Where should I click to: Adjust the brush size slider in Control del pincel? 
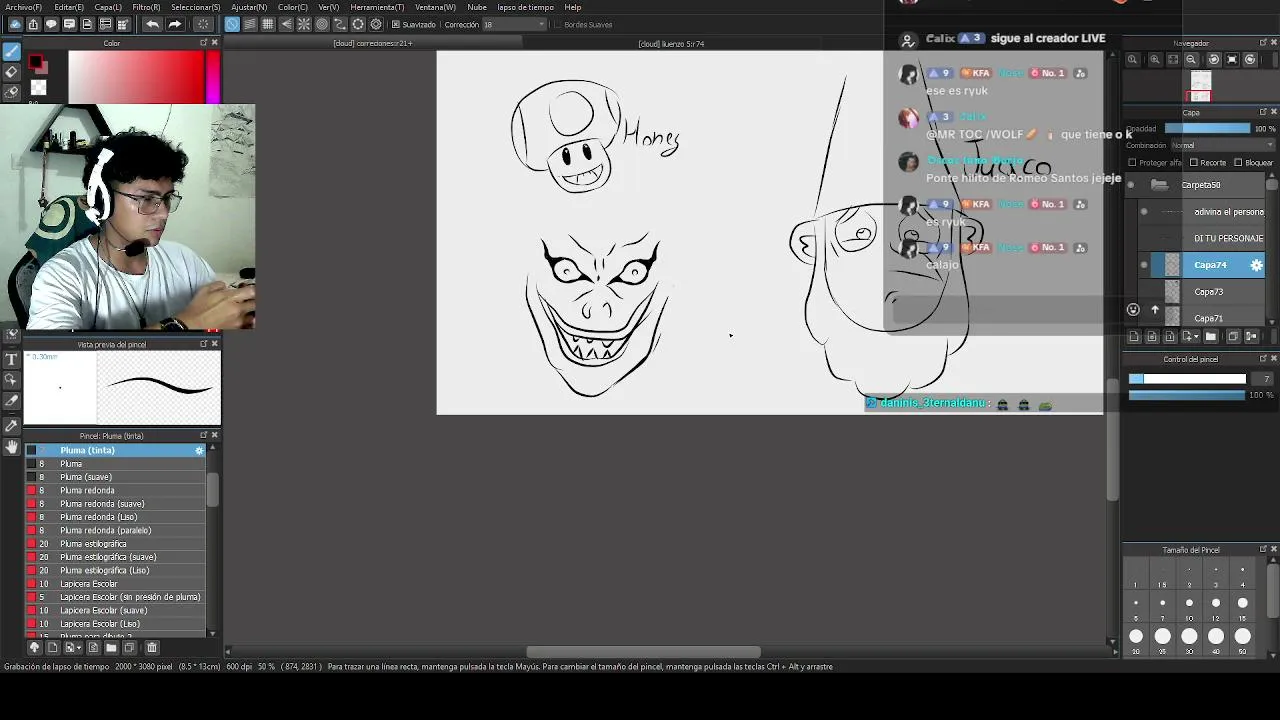pyautogui.click(x=1187, y=379)
